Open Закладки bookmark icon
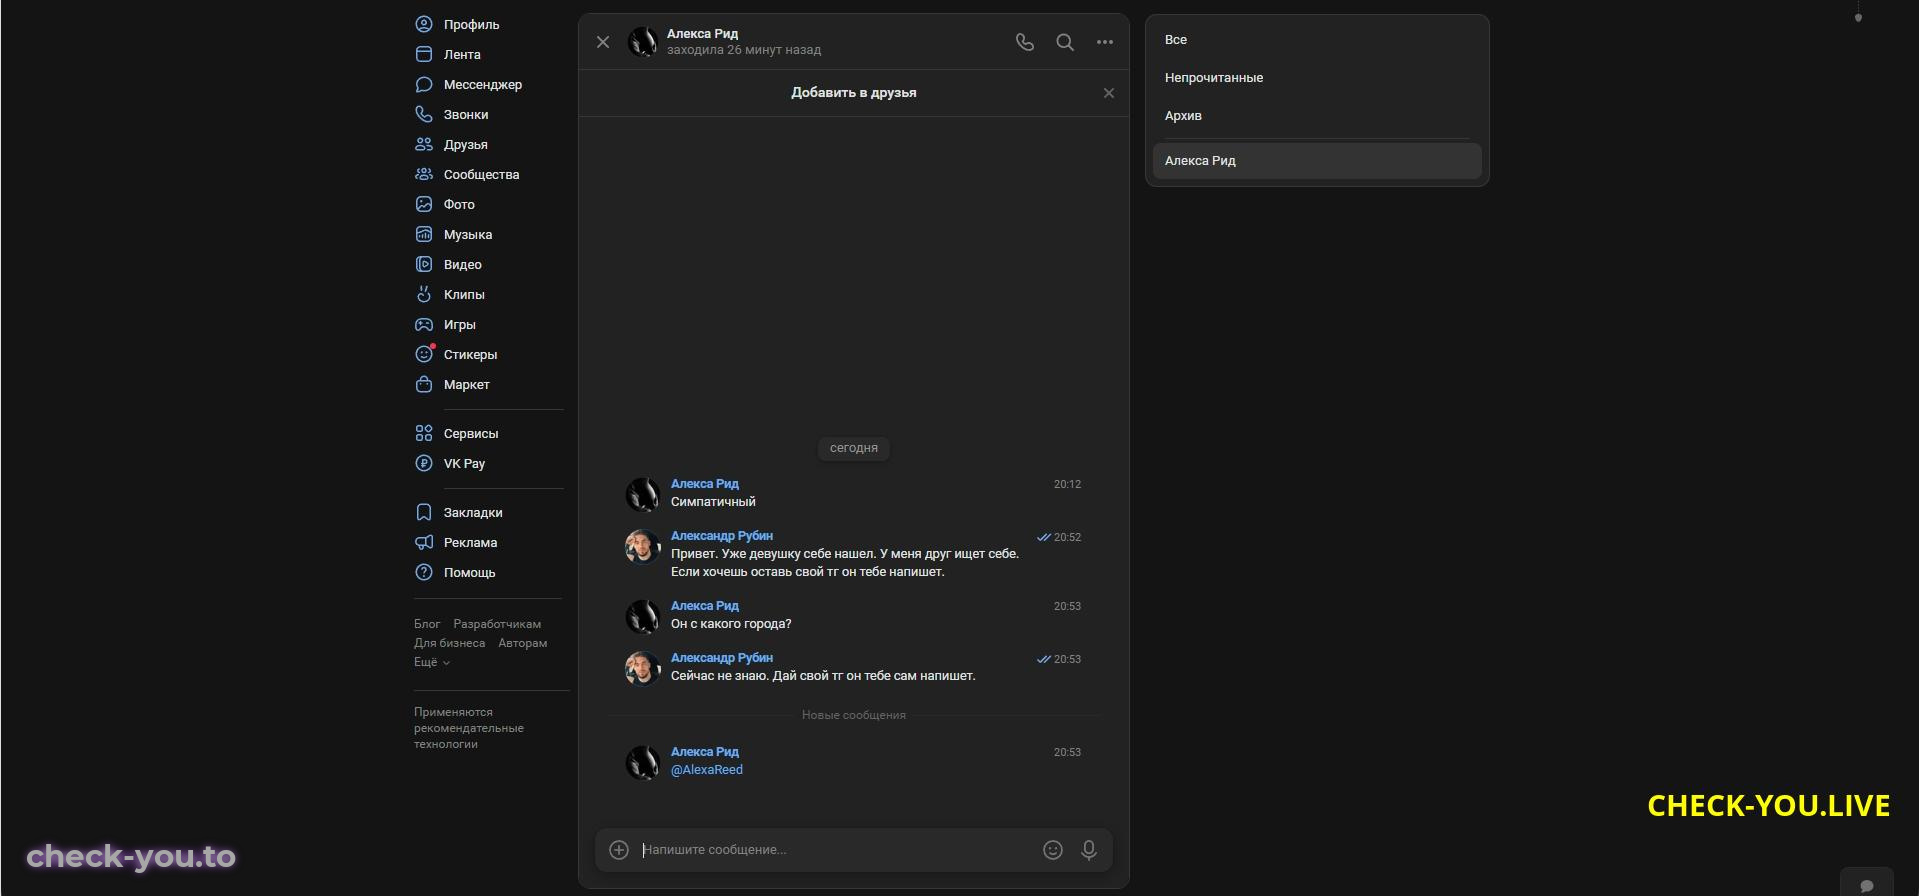1919x896 pixels. click(x=424, y=512)
